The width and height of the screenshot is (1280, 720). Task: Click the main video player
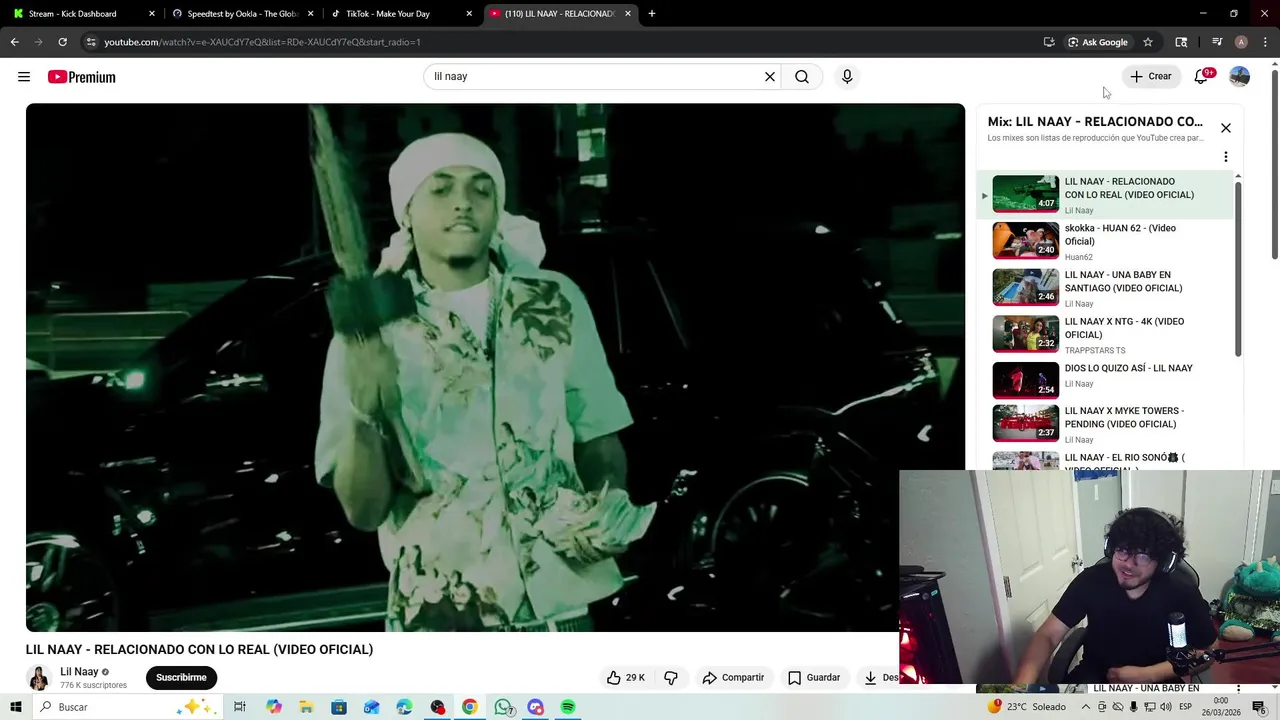[x=495, y=367]
